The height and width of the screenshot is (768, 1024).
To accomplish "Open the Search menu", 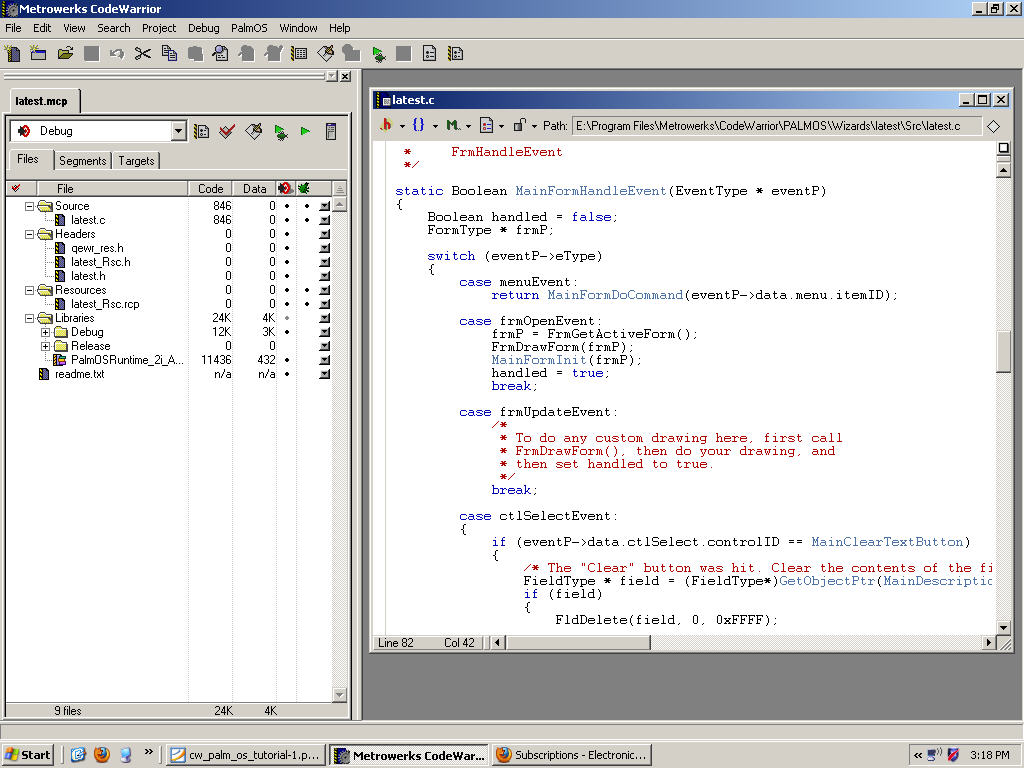I will [x=114, y=28].
